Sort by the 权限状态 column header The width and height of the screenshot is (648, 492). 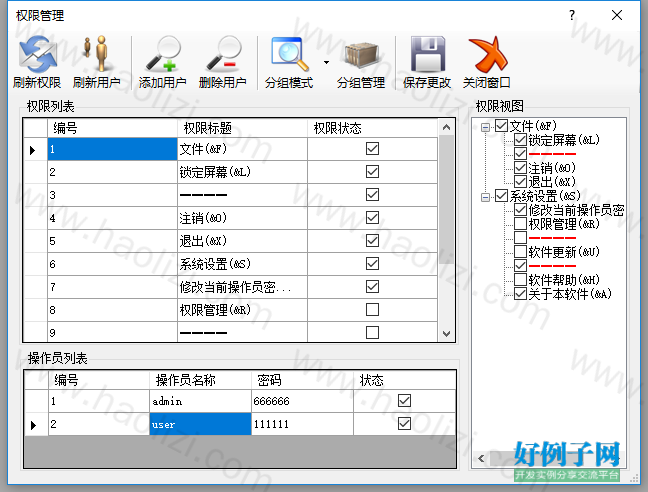372,128
